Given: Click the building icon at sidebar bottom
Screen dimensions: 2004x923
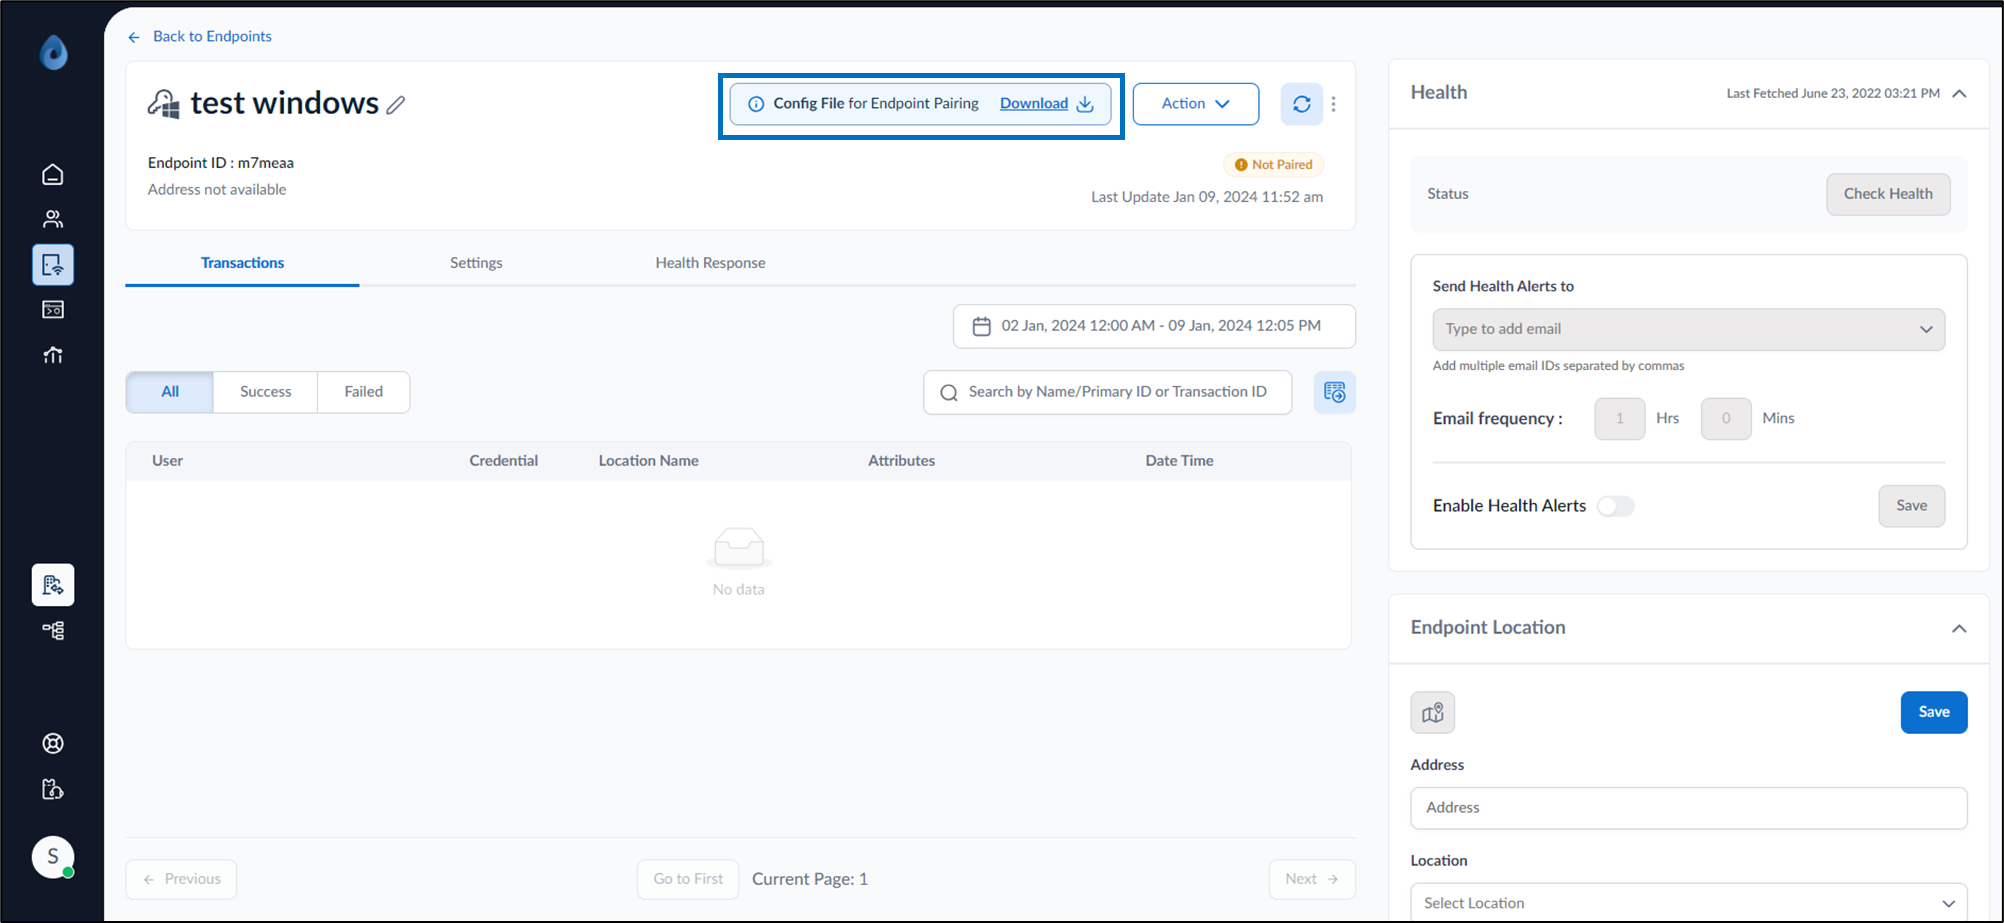Looking at the screenshot, I should [53, 790].
